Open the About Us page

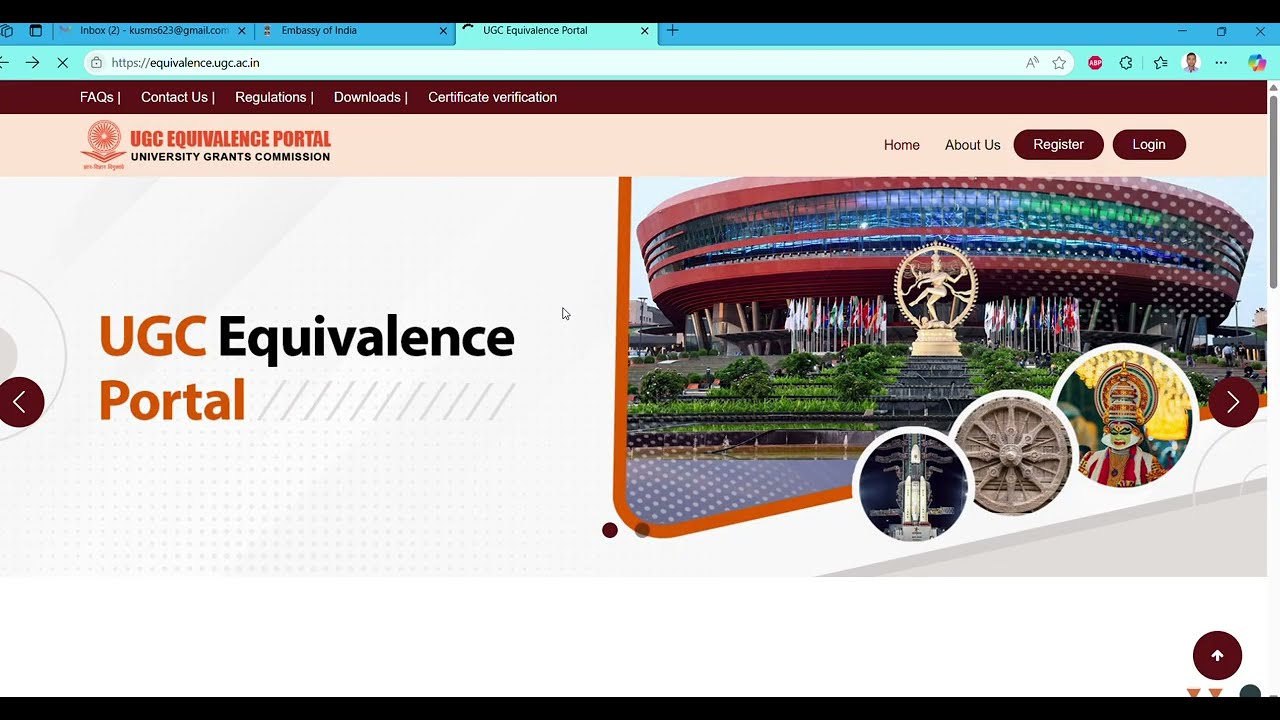point(972,145)
